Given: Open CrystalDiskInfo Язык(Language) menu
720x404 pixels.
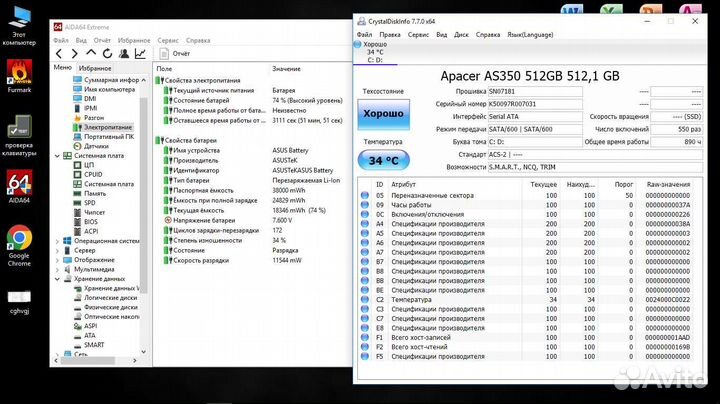Looking at the screenshot, I should tap(530, 34).
